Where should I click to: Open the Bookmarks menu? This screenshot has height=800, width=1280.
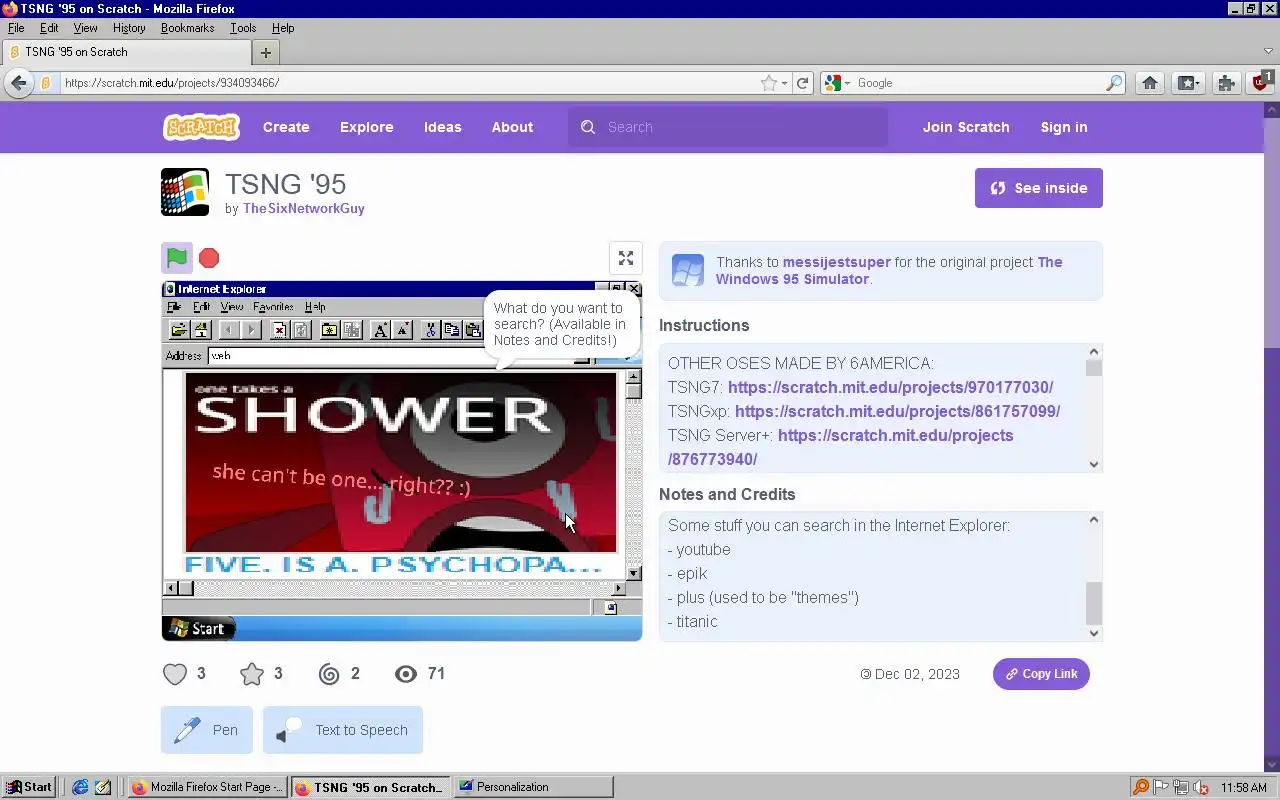click(x=188, y=28)
